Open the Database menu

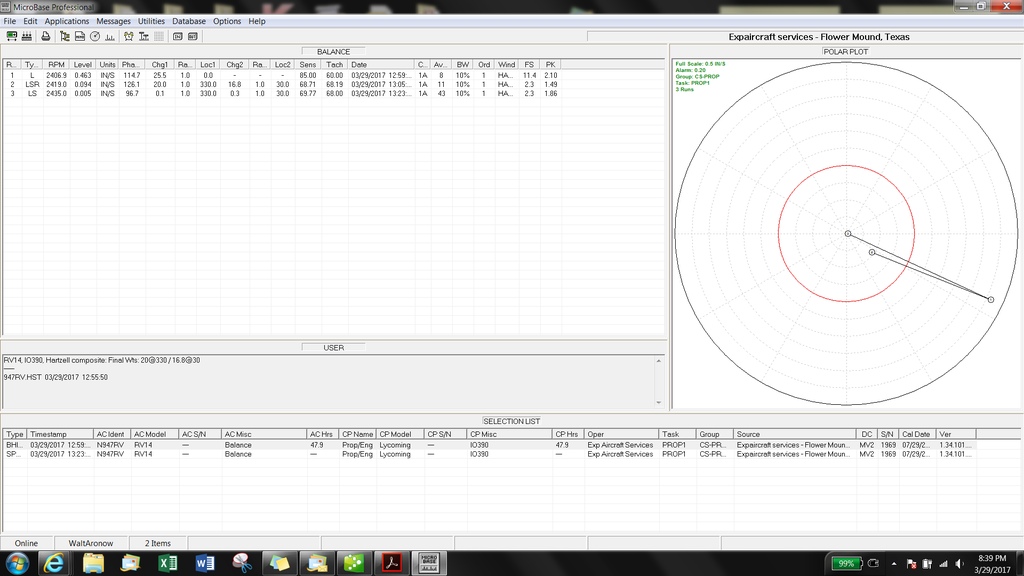[x=189, y=21]
